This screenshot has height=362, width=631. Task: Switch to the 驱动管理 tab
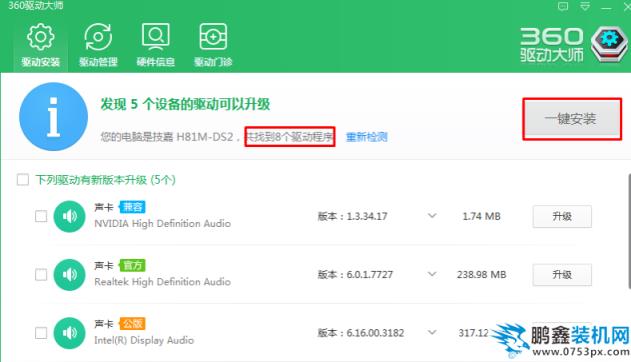pyautogui.click(x=98, y=45)
